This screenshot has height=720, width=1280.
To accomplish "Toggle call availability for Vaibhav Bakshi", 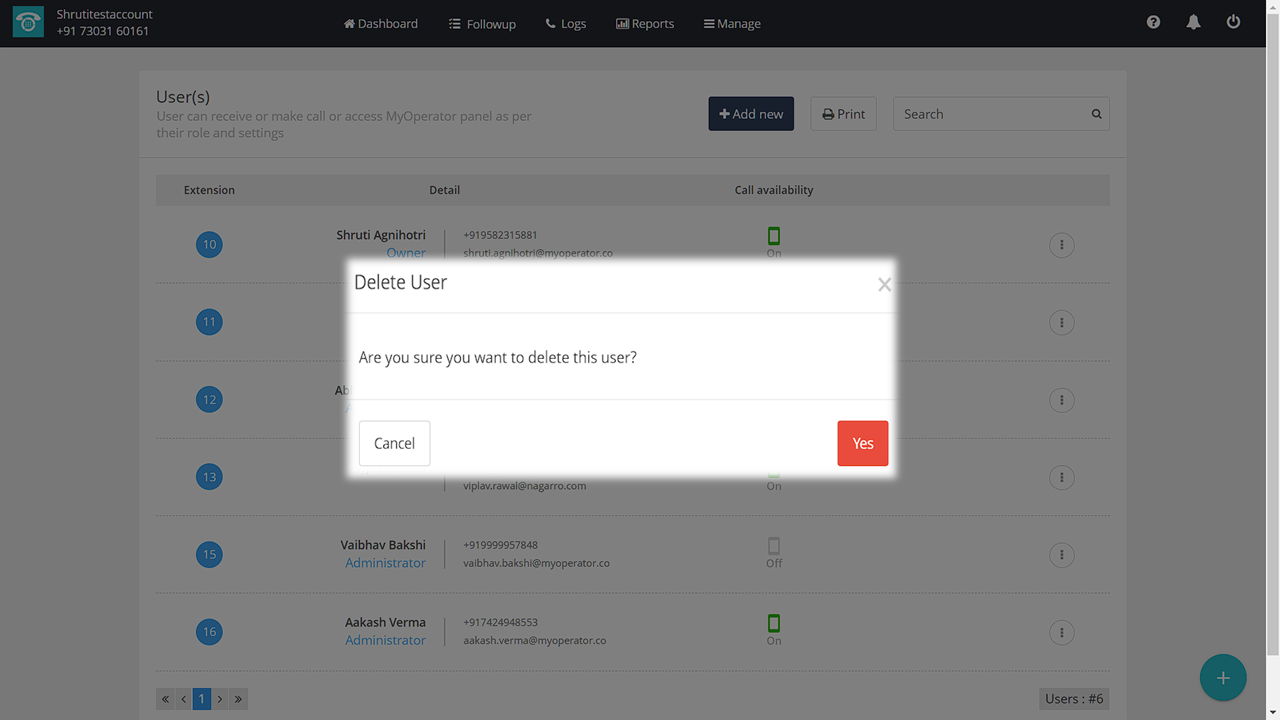I will click(x=773, y=546).
